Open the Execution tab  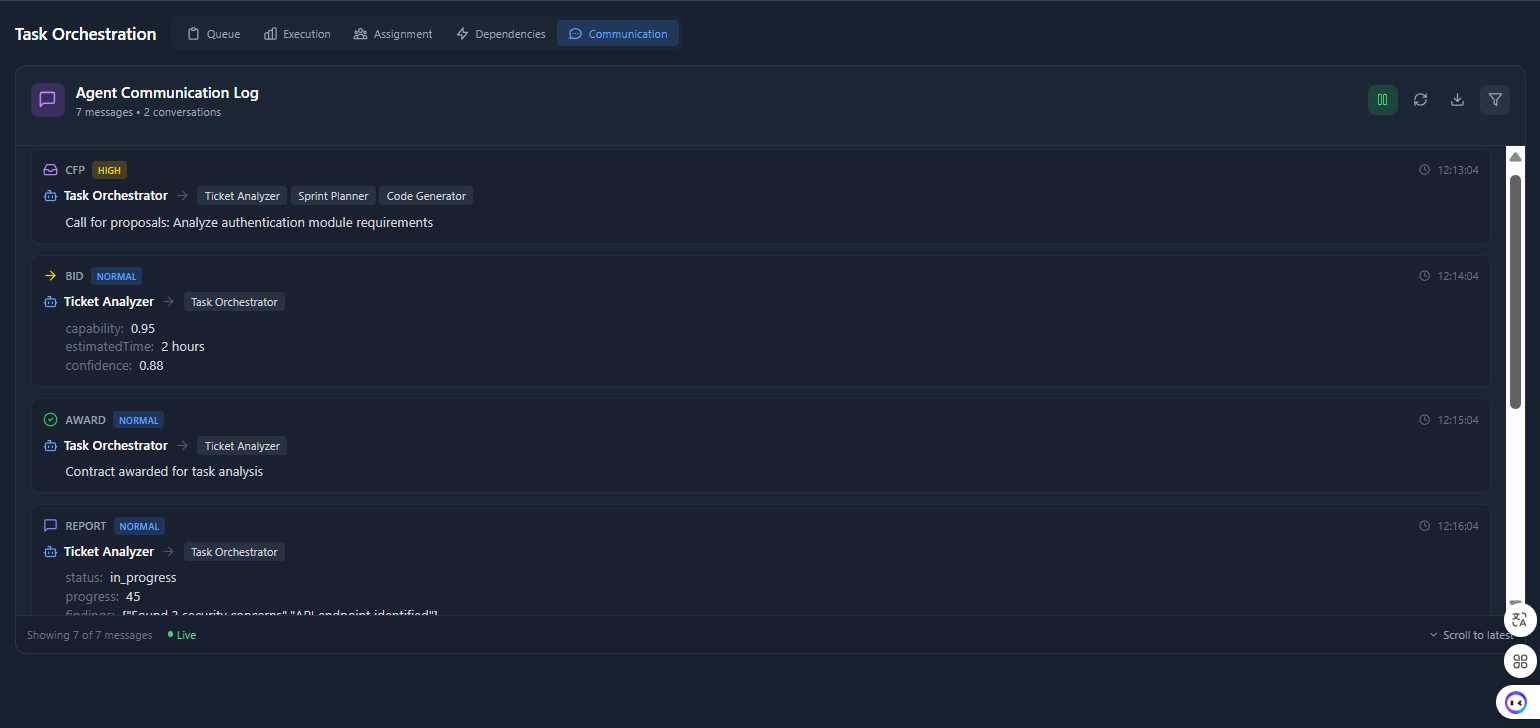(x=297, y=34)
